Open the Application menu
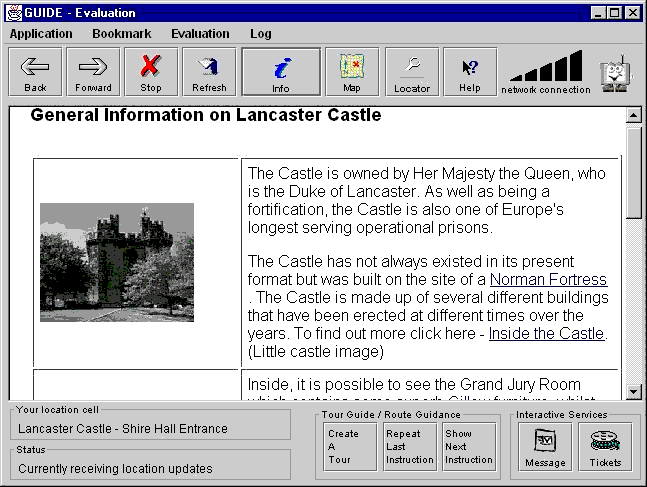Image resolution: width=647 pixels, height=487 pixels. click(x=41, y=34)
